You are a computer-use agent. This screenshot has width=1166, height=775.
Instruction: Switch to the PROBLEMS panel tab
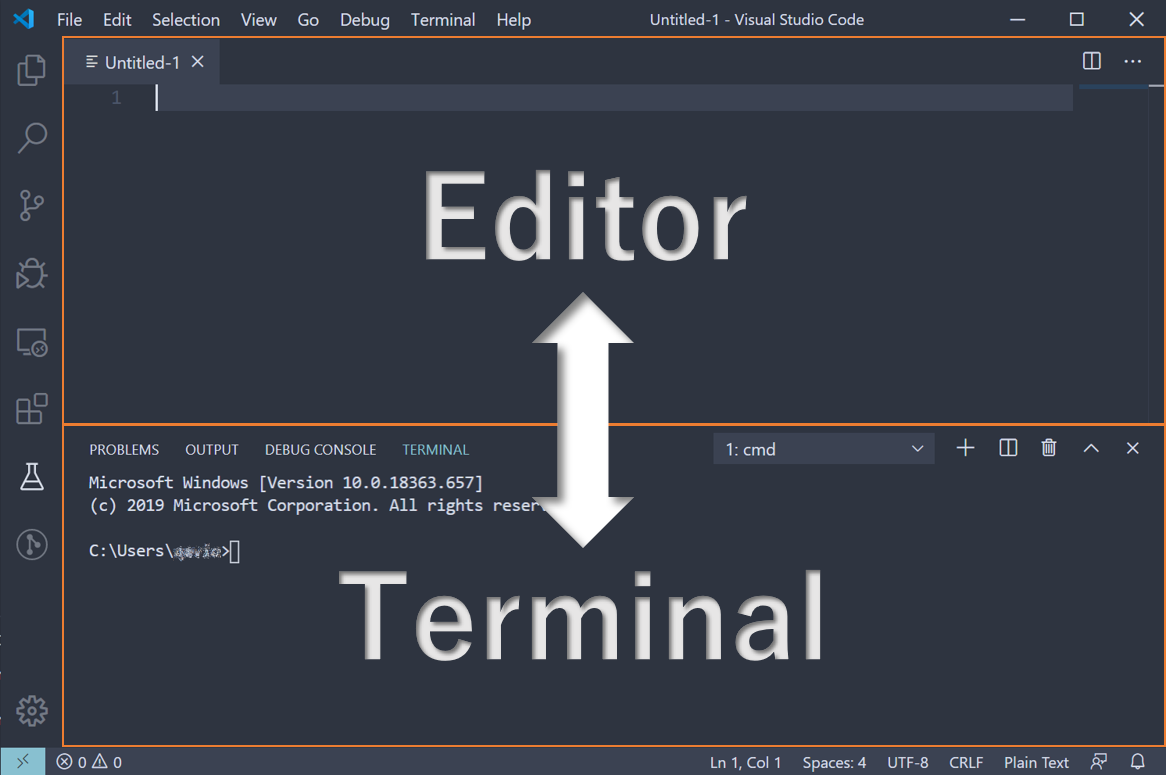[124, 450]
